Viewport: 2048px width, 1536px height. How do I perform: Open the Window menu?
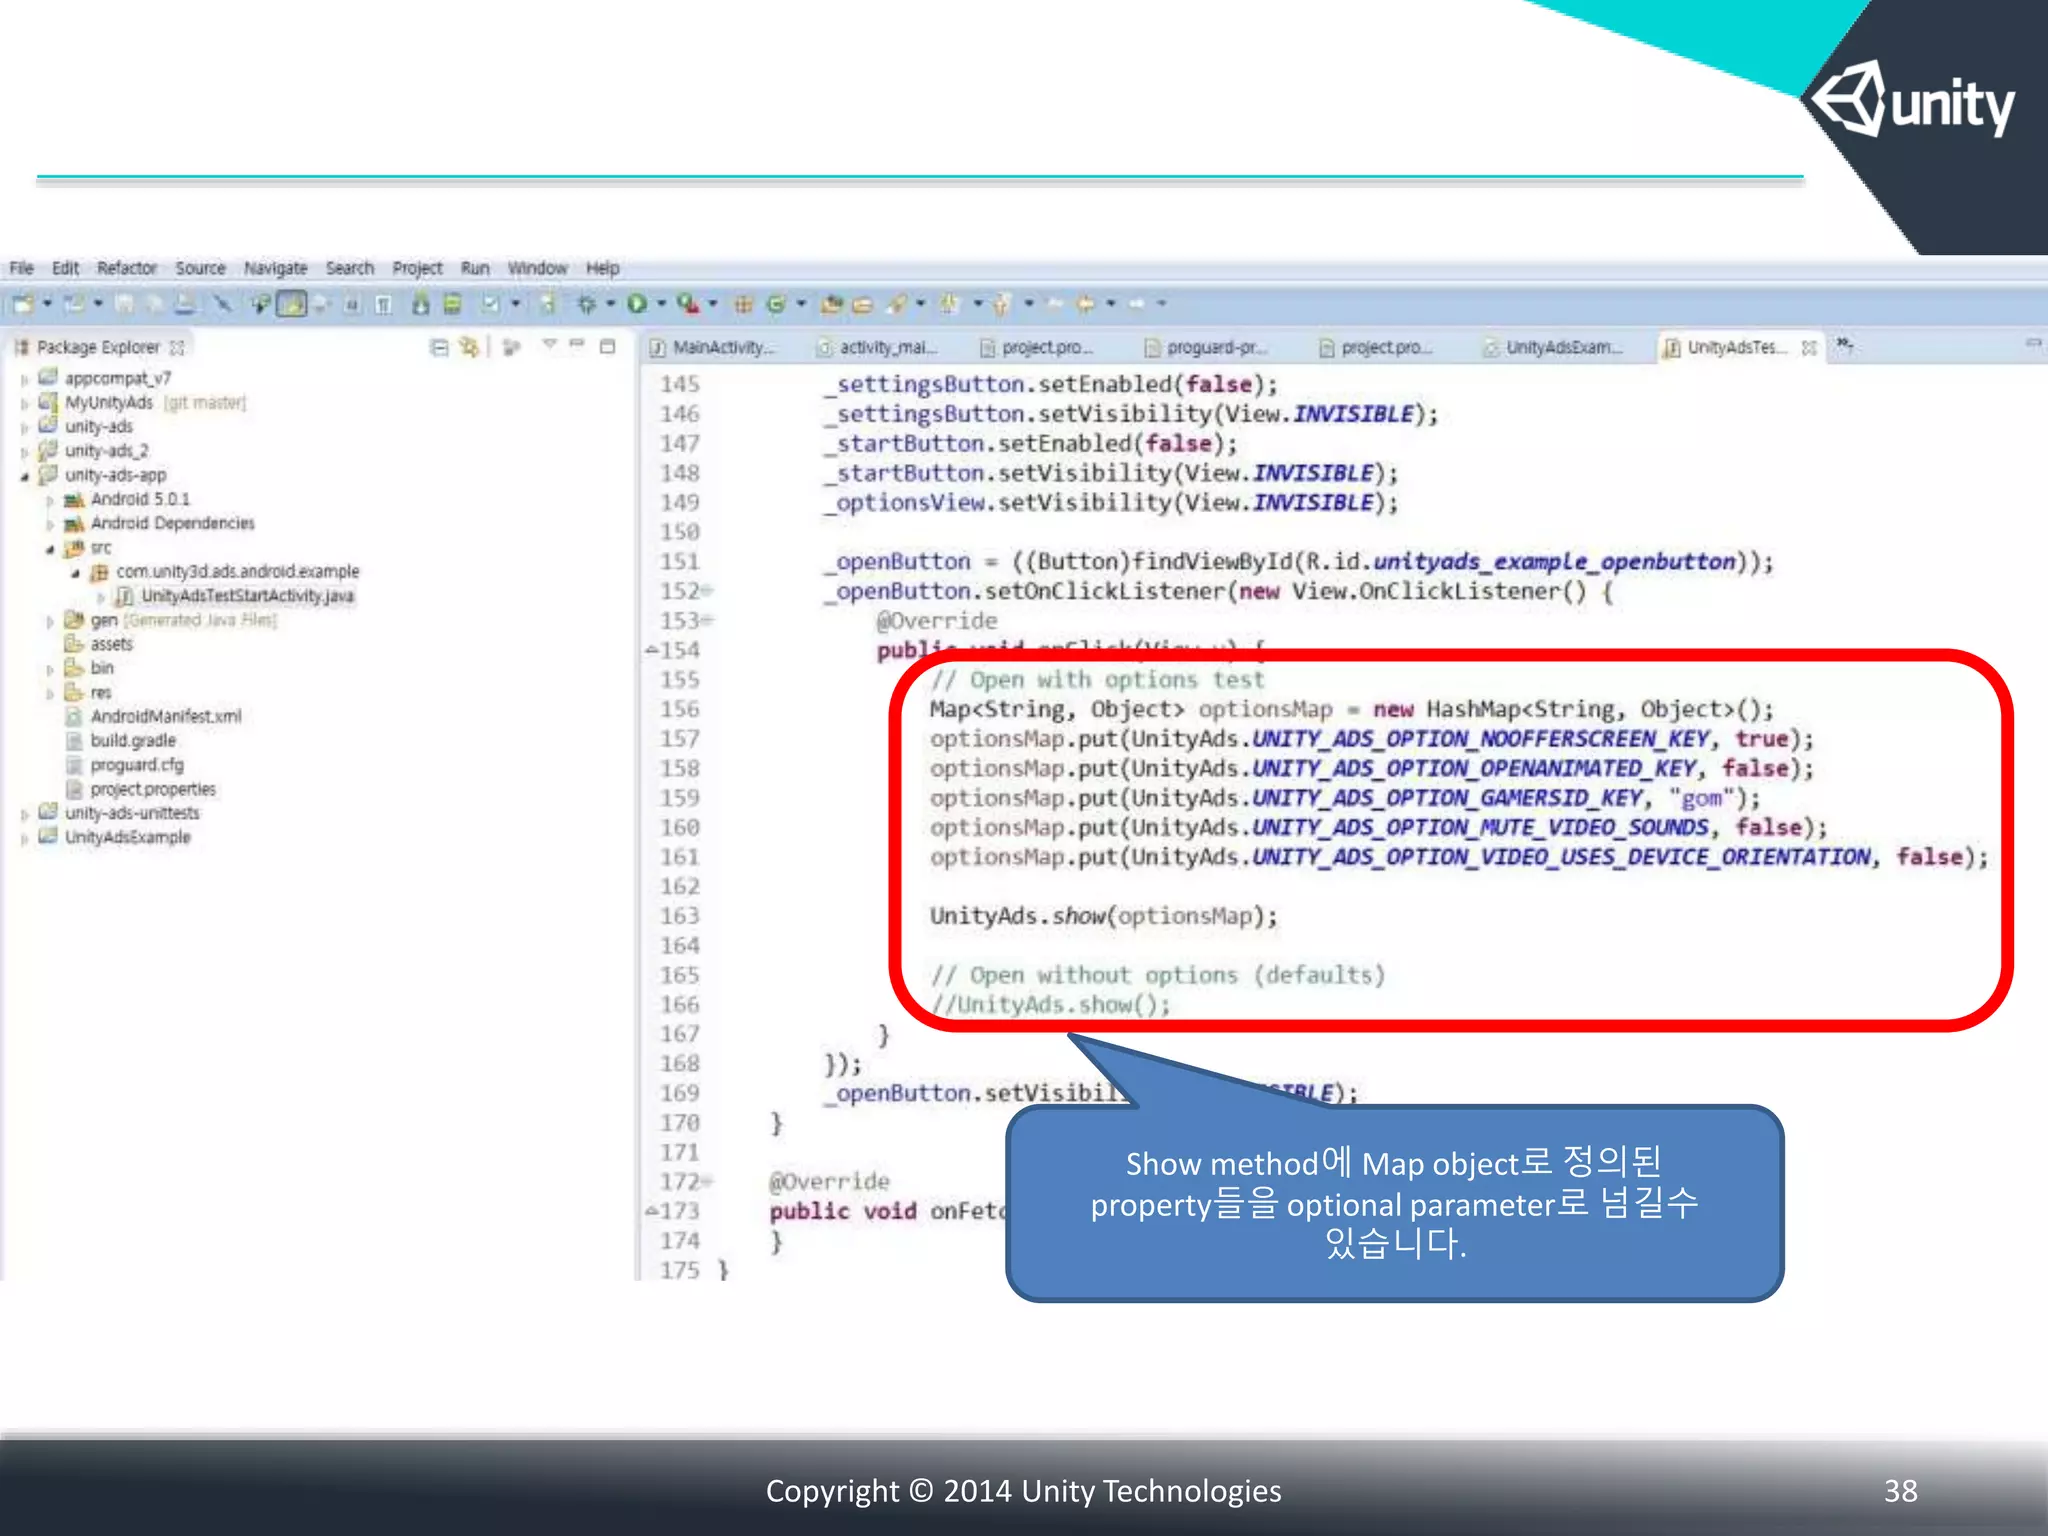(537, 268)
